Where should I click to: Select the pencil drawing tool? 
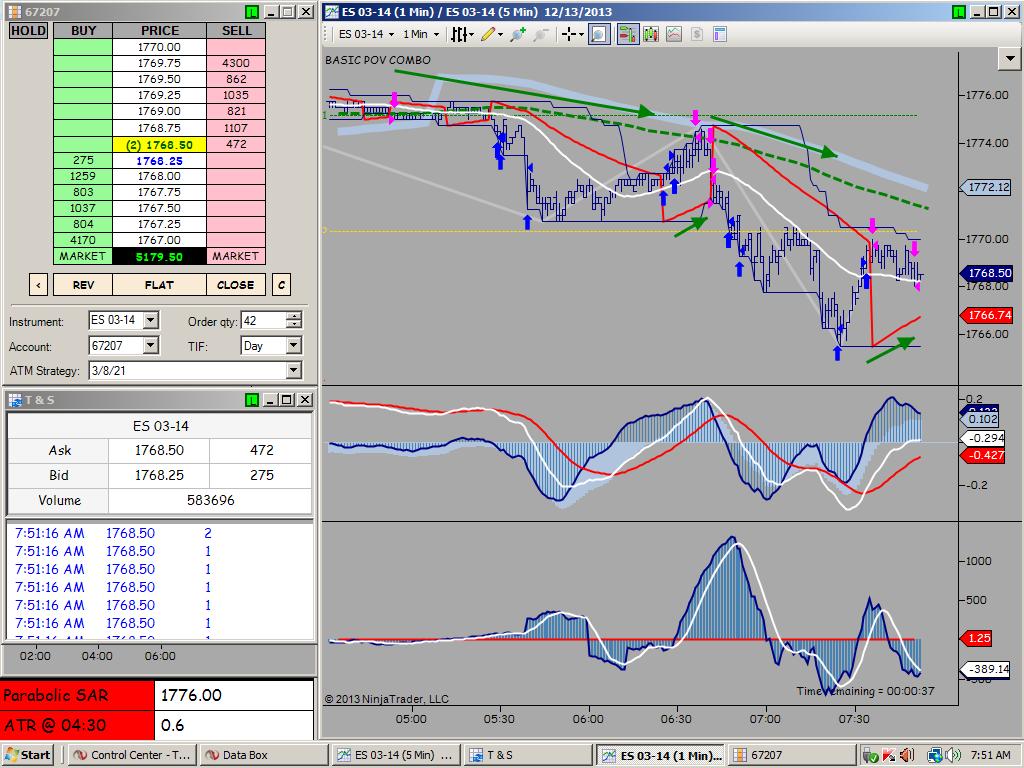click(488, 35)
